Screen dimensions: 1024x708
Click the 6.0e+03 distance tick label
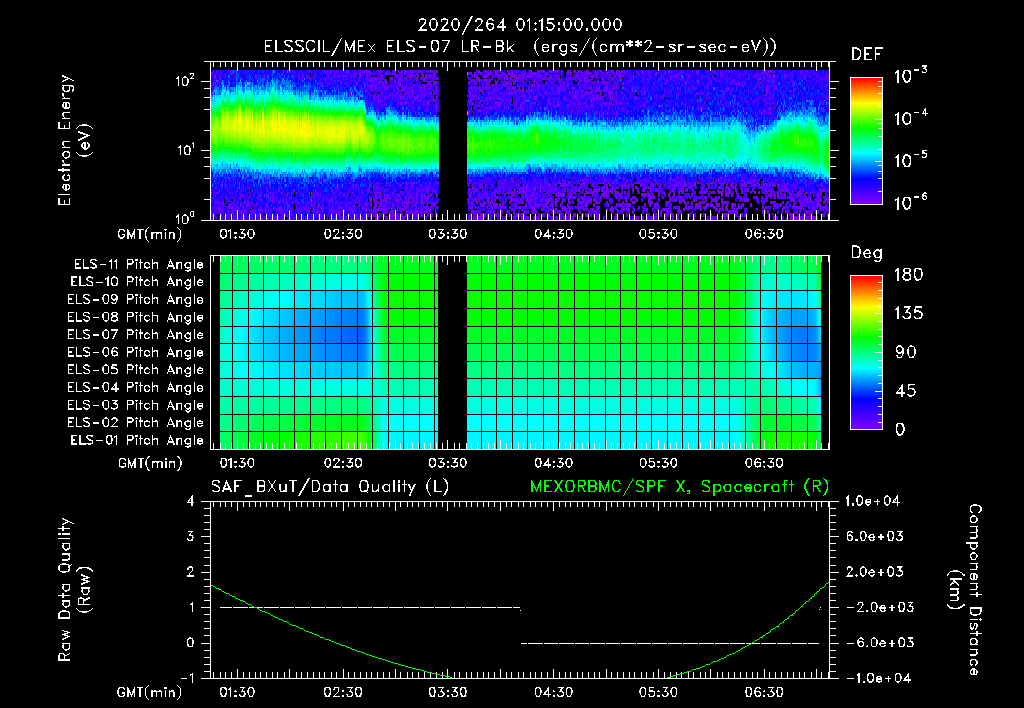tap(874, 536)
